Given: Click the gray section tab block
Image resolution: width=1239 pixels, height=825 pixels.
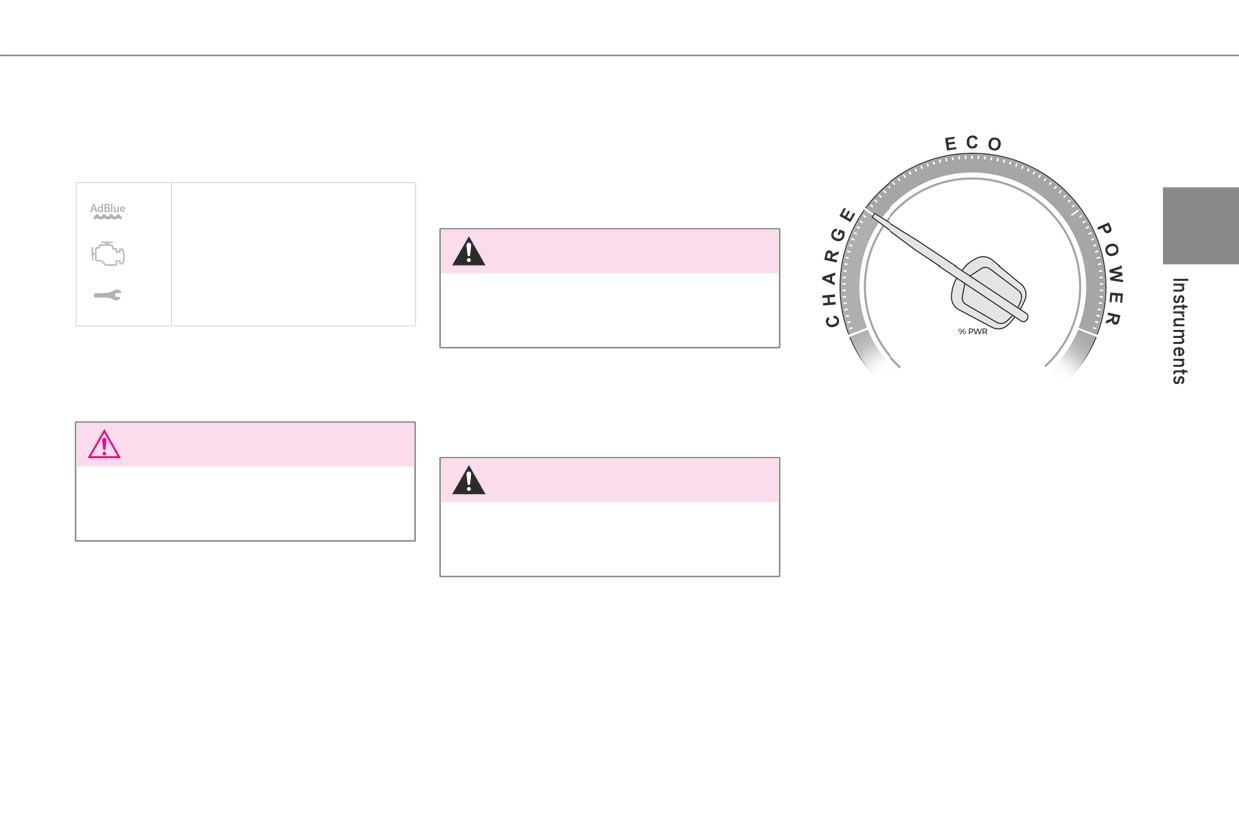Looking at the screenshot, I should coord(1200,225).
